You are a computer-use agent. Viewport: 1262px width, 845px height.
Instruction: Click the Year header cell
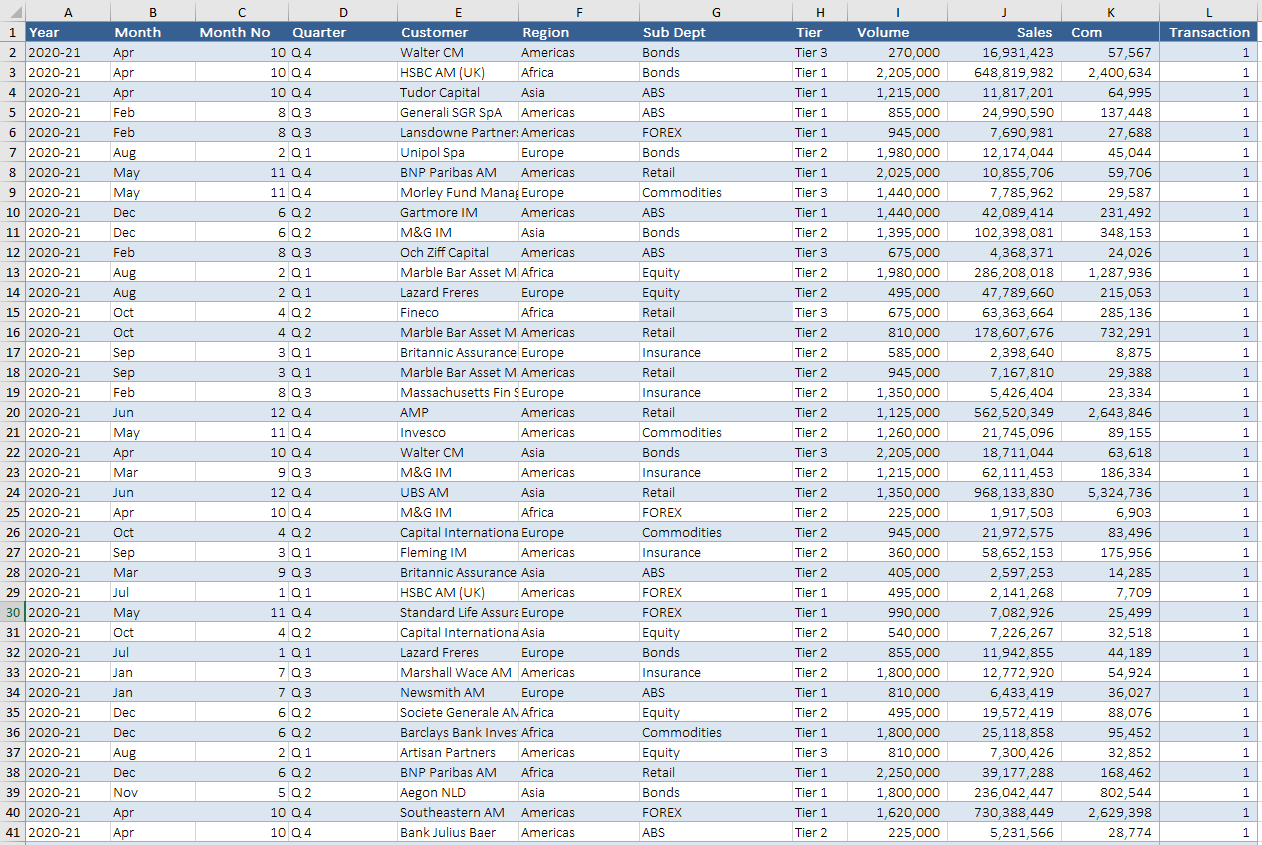point(67,32)
